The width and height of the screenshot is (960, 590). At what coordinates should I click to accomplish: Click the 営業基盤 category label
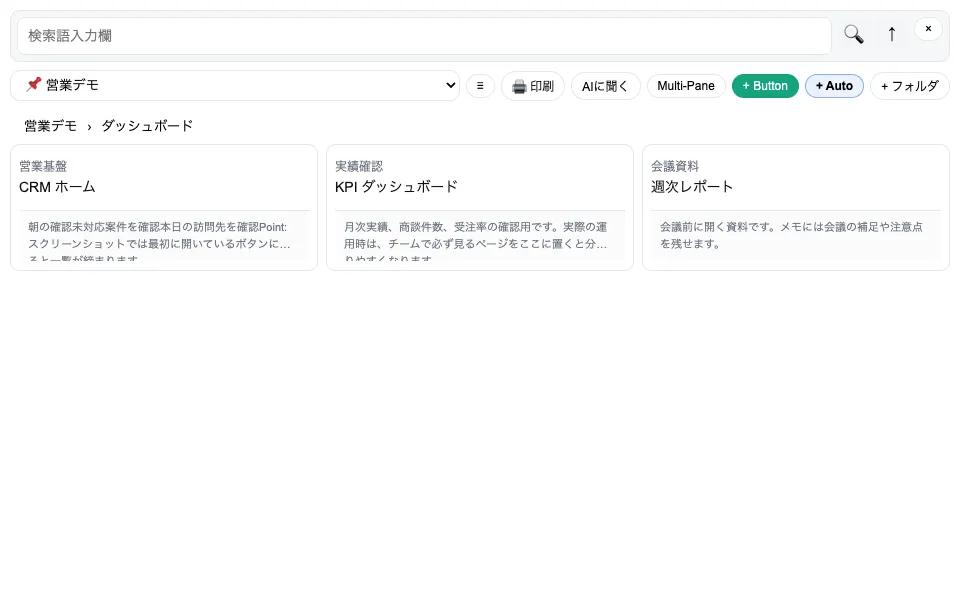[43, 166]
